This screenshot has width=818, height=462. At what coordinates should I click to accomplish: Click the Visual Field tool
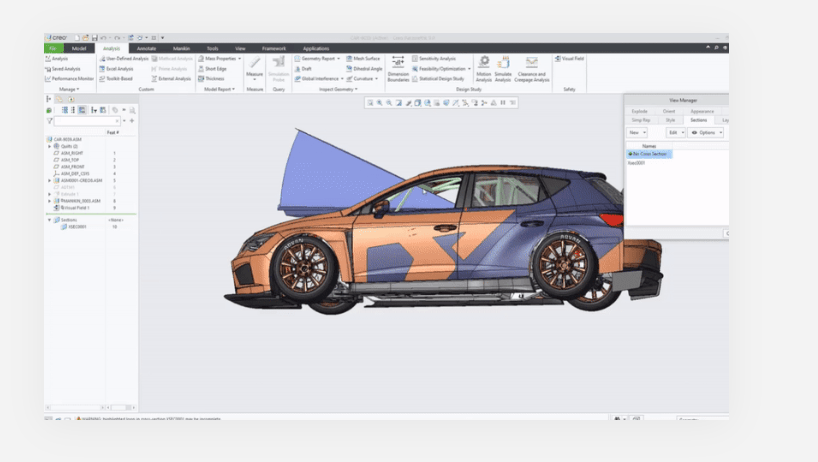(x=569, y=58)
